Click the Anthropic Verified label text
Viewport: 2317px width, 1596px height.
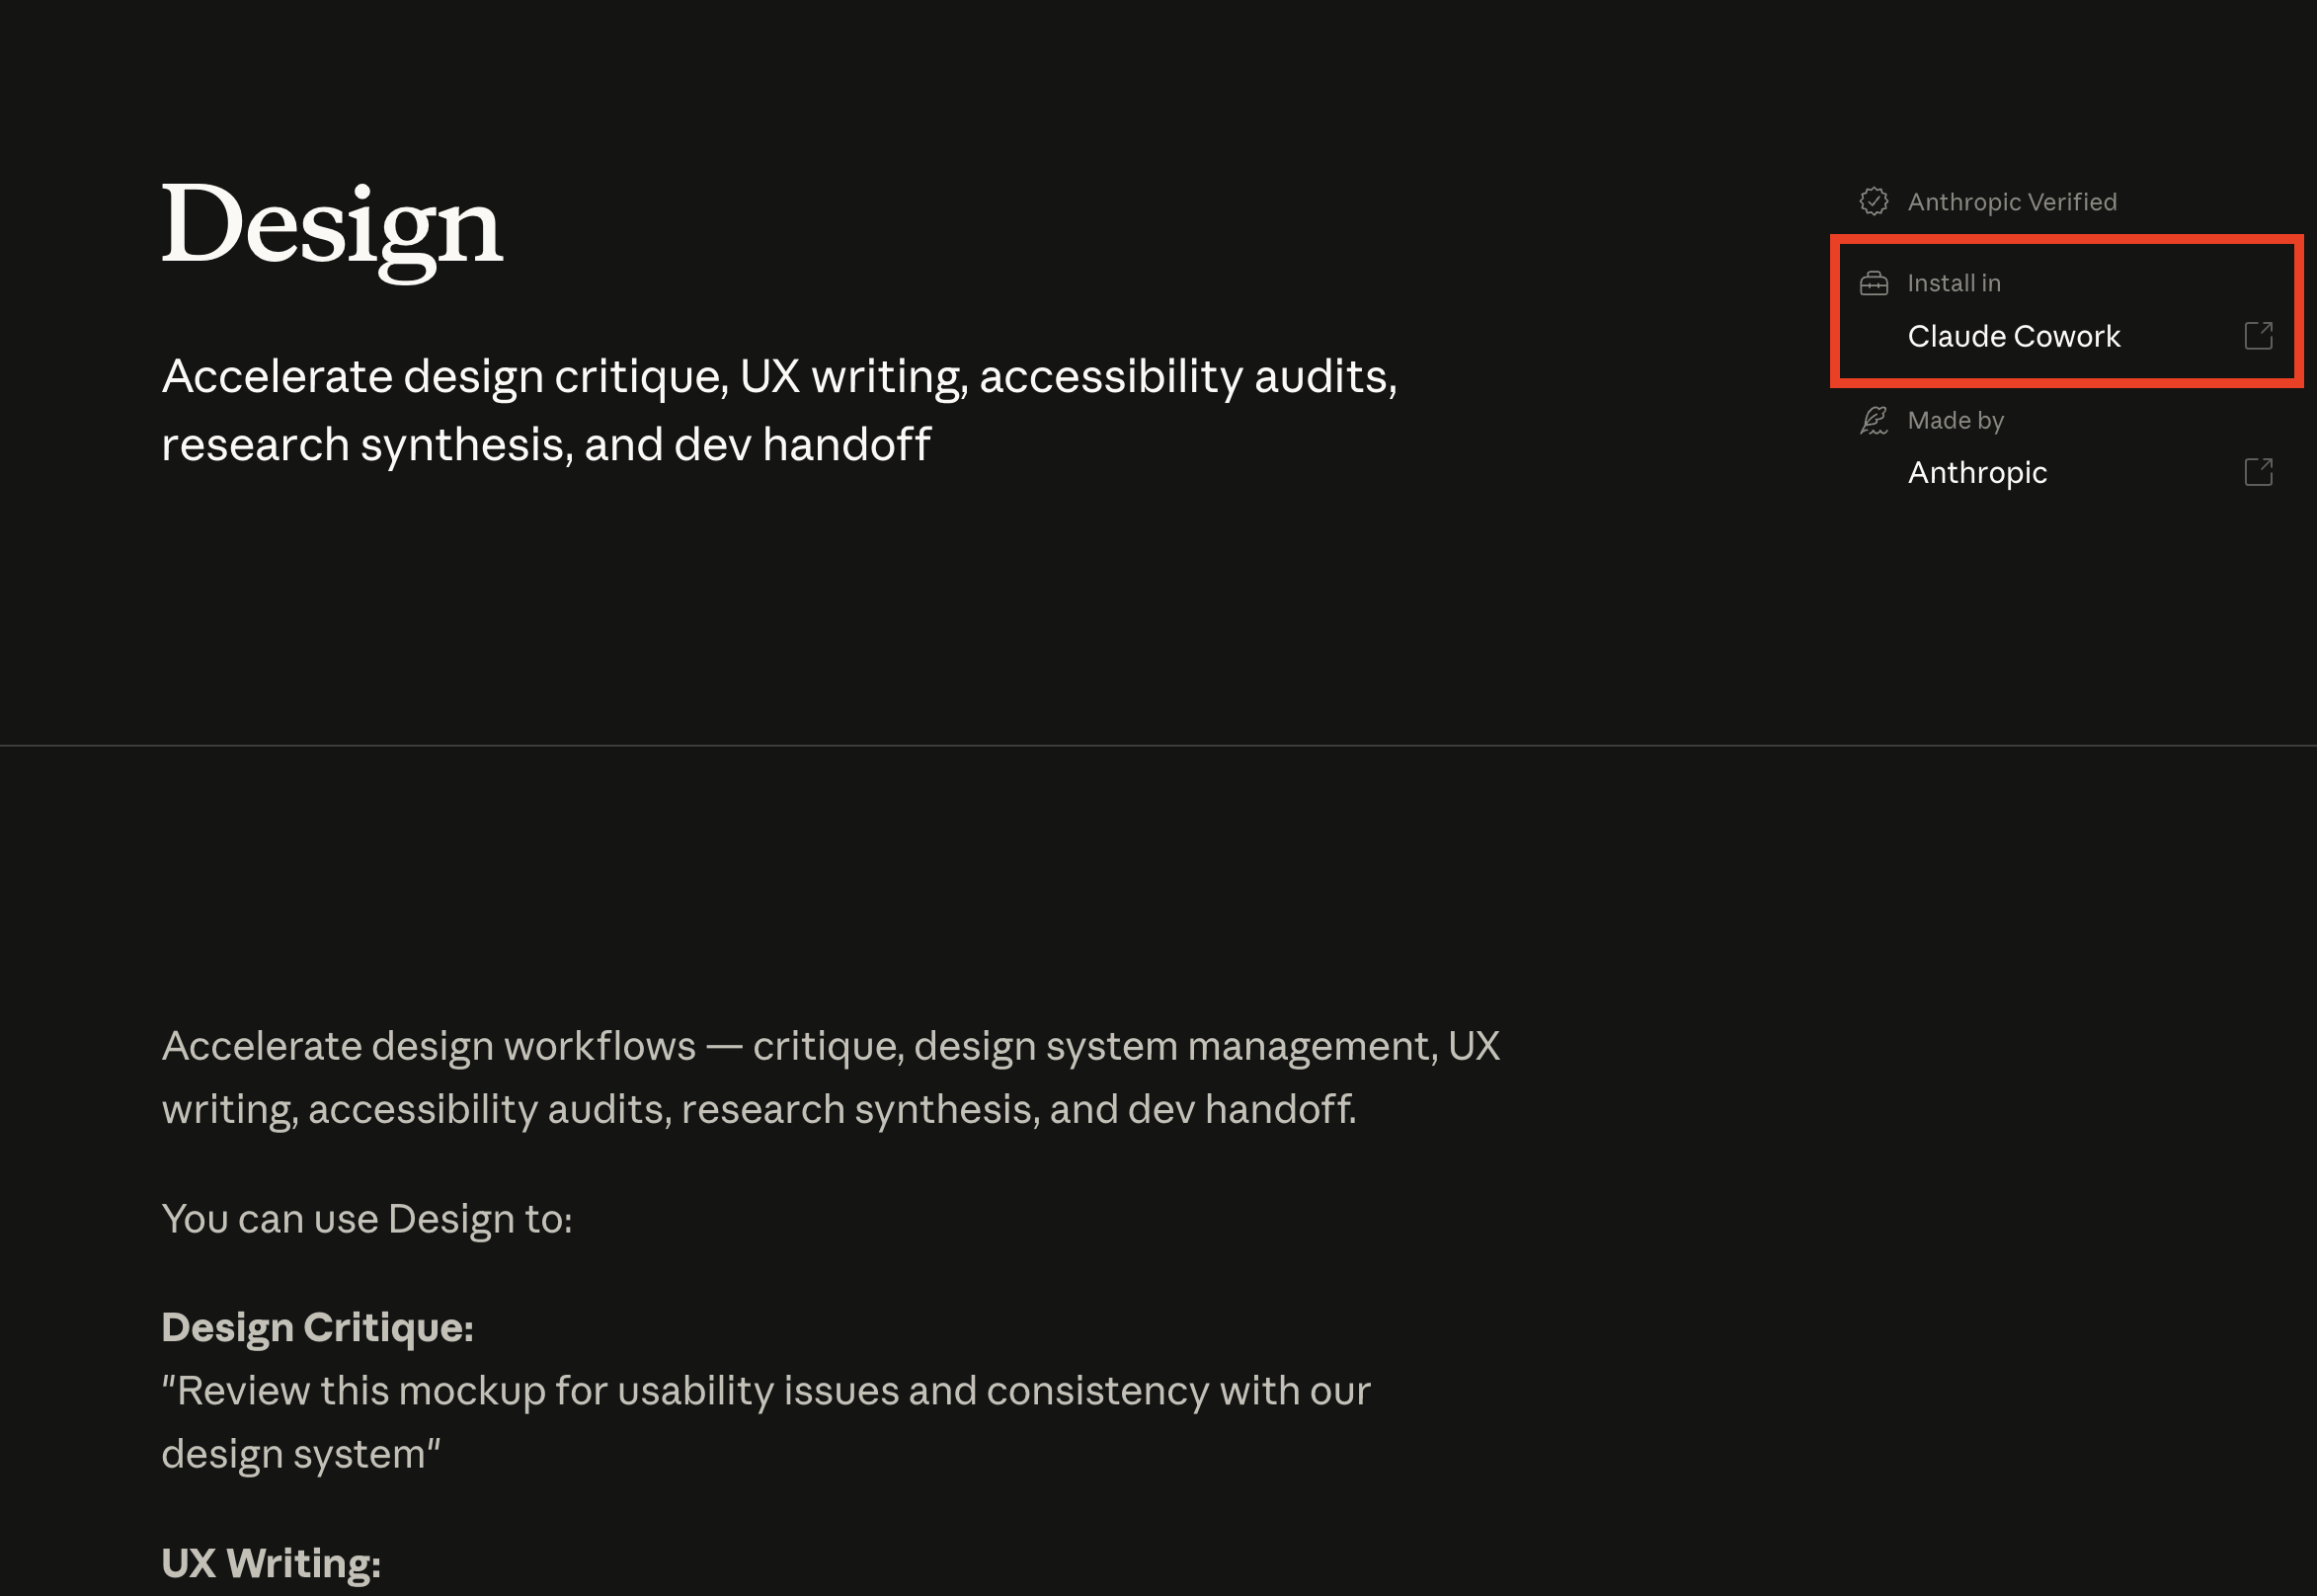pyautogui.click(x=2011, y=202)
